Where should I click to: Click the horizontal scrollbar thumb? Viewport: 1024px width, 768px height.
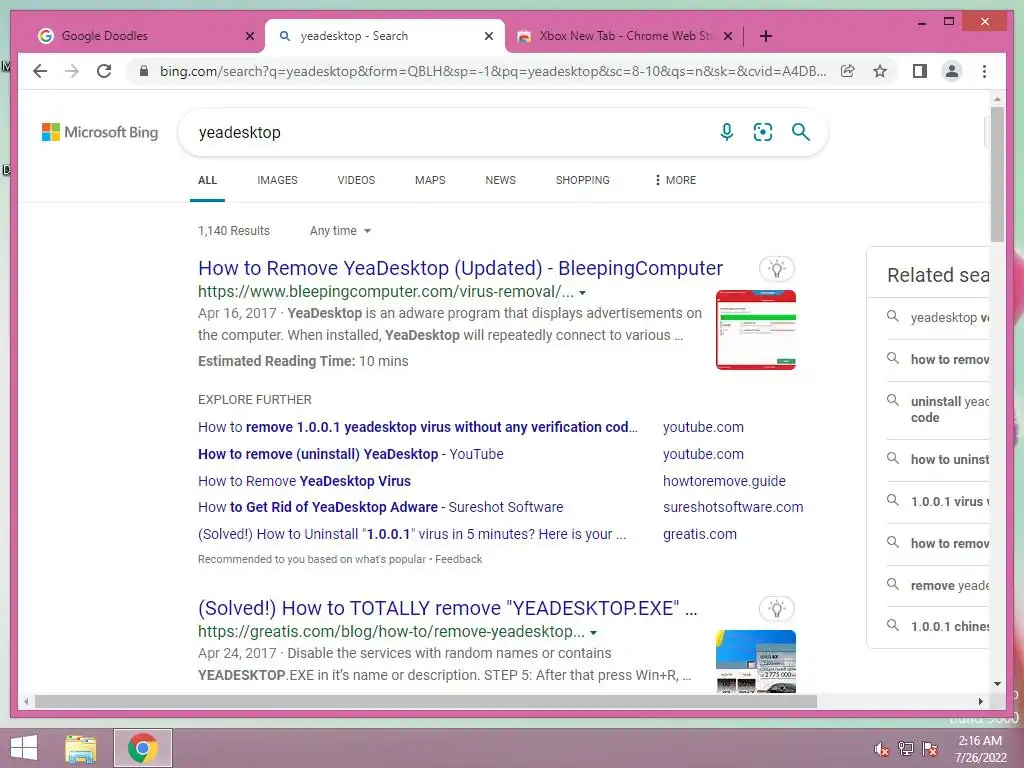pos(426,701)
